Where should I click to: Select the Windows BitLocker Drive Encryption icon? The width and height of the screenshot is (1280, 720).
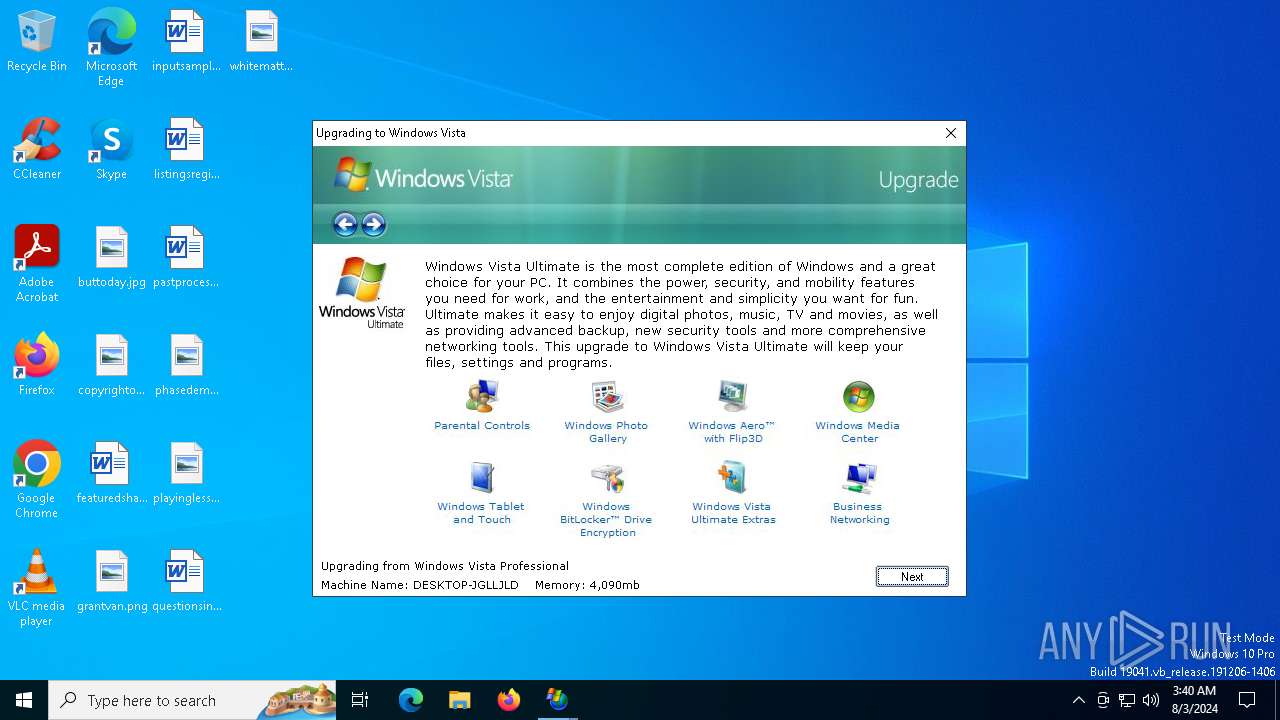(607, 477)
